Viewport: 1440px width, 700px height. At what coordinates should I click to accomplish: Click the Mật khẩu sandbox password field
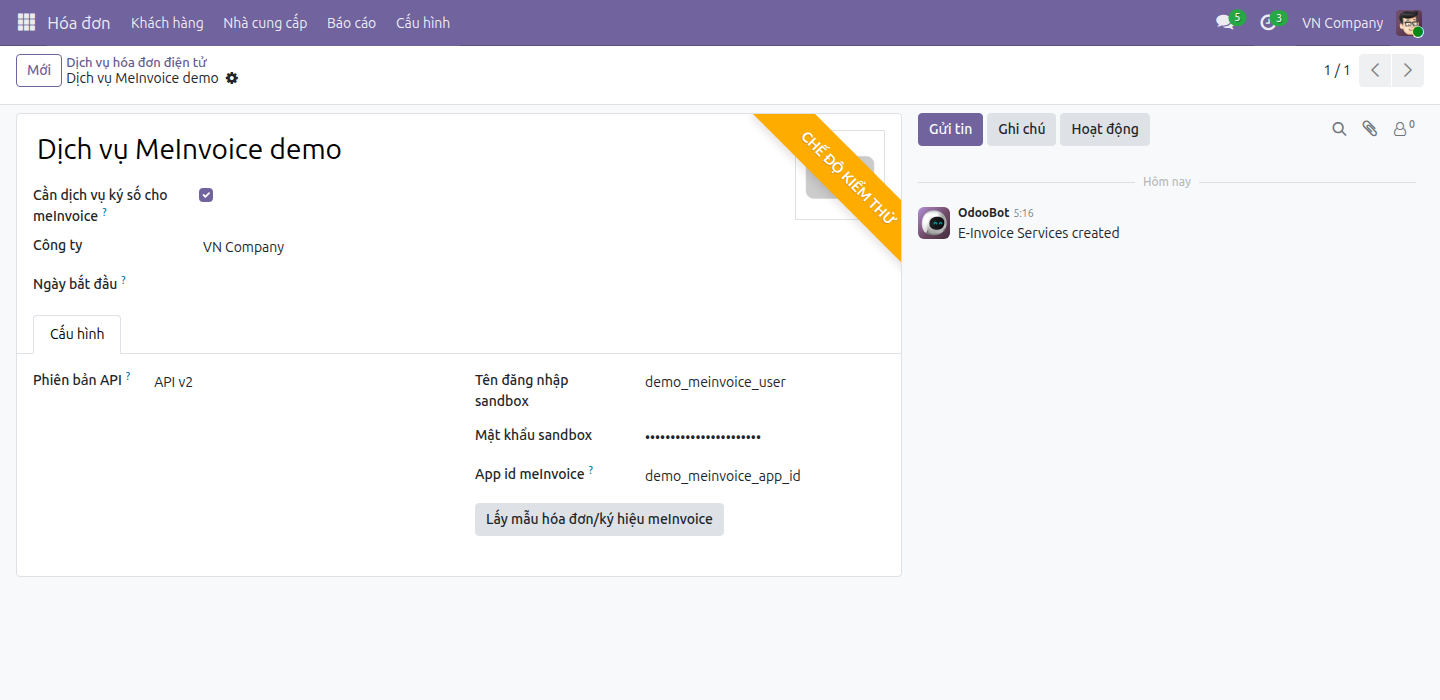click(765, 435)
